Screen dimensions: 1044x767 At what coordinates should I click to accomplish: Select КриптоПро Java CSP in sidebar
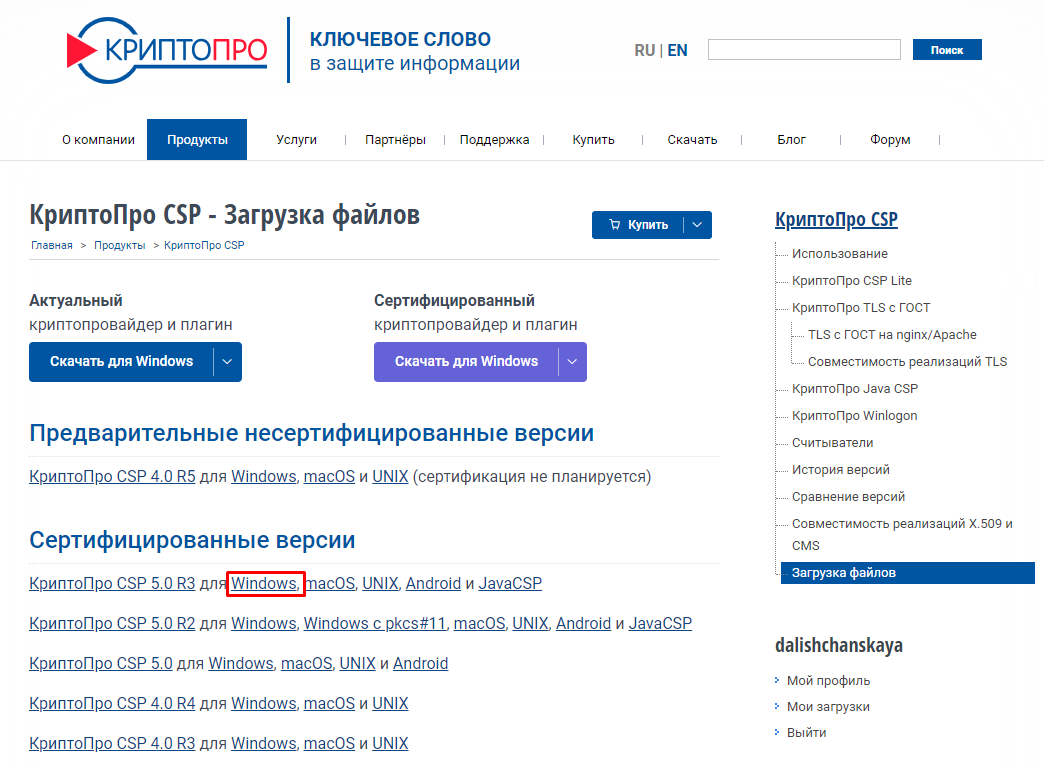[855, 388]
